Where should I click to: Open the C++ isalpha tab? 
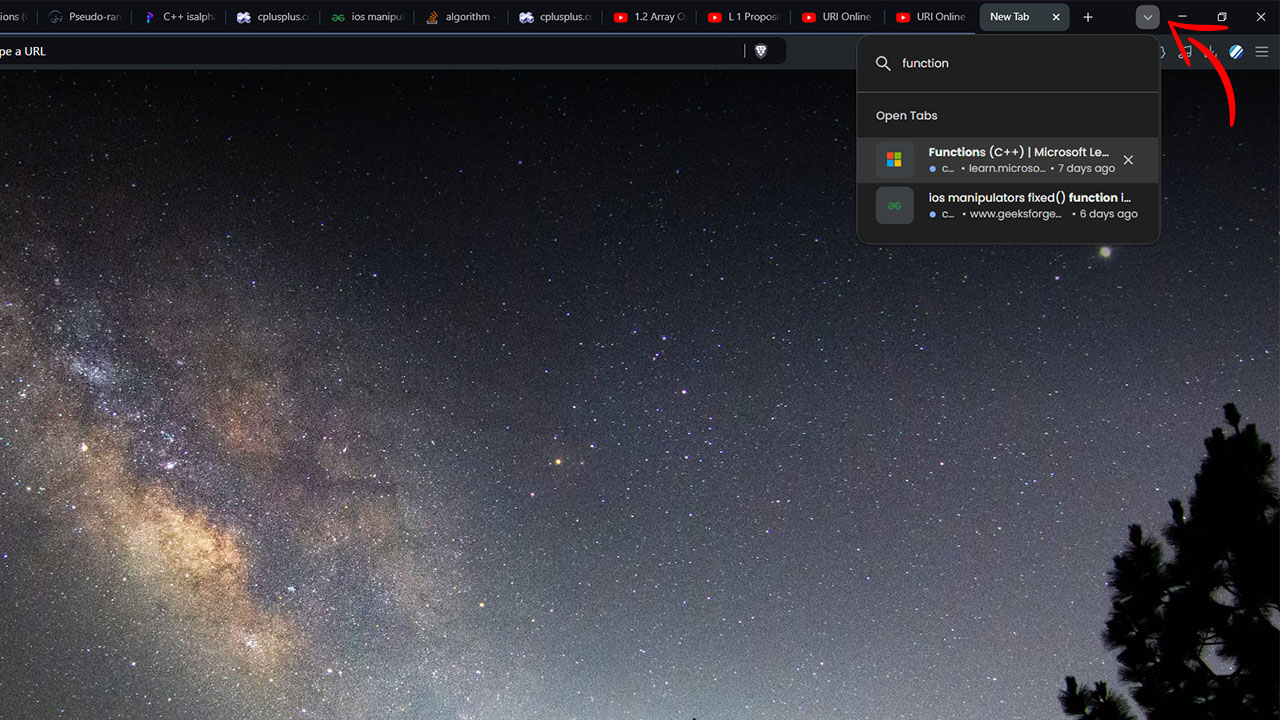pyautogui.click(x=180, y=17)
